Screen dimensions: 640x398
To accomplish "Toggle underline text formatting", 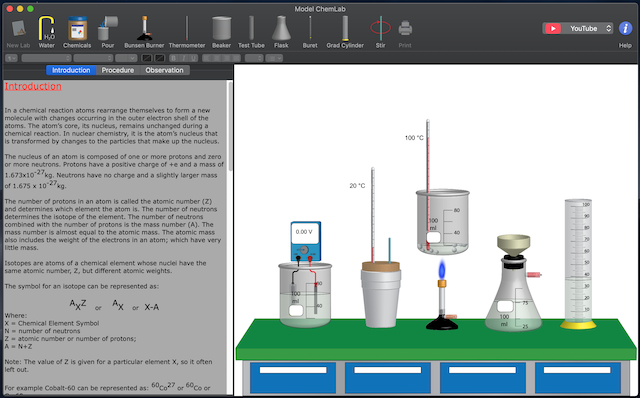I will [193, 58].
